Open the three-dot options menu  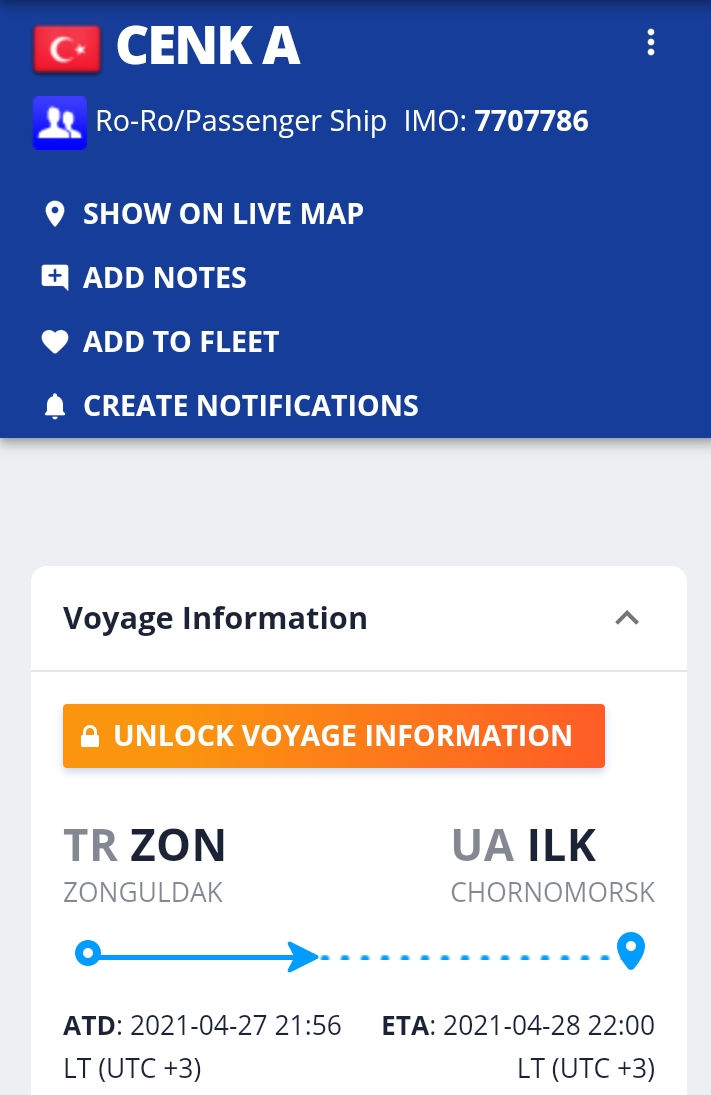[650, 43]
